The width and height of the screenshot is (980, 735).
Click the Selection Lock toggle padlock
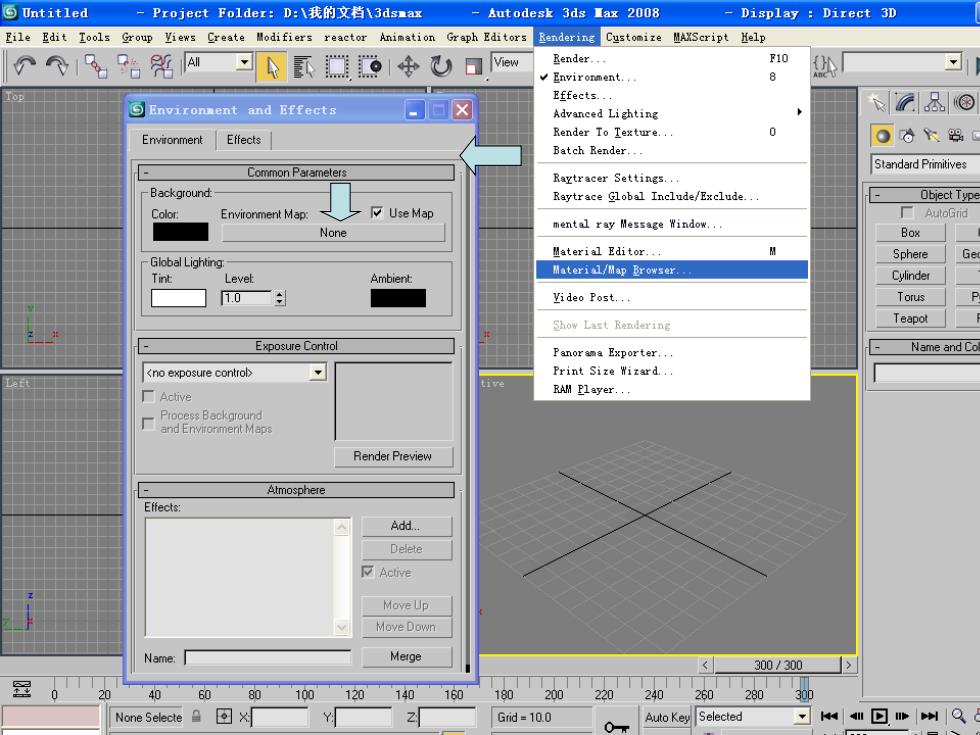pos(196,716)
